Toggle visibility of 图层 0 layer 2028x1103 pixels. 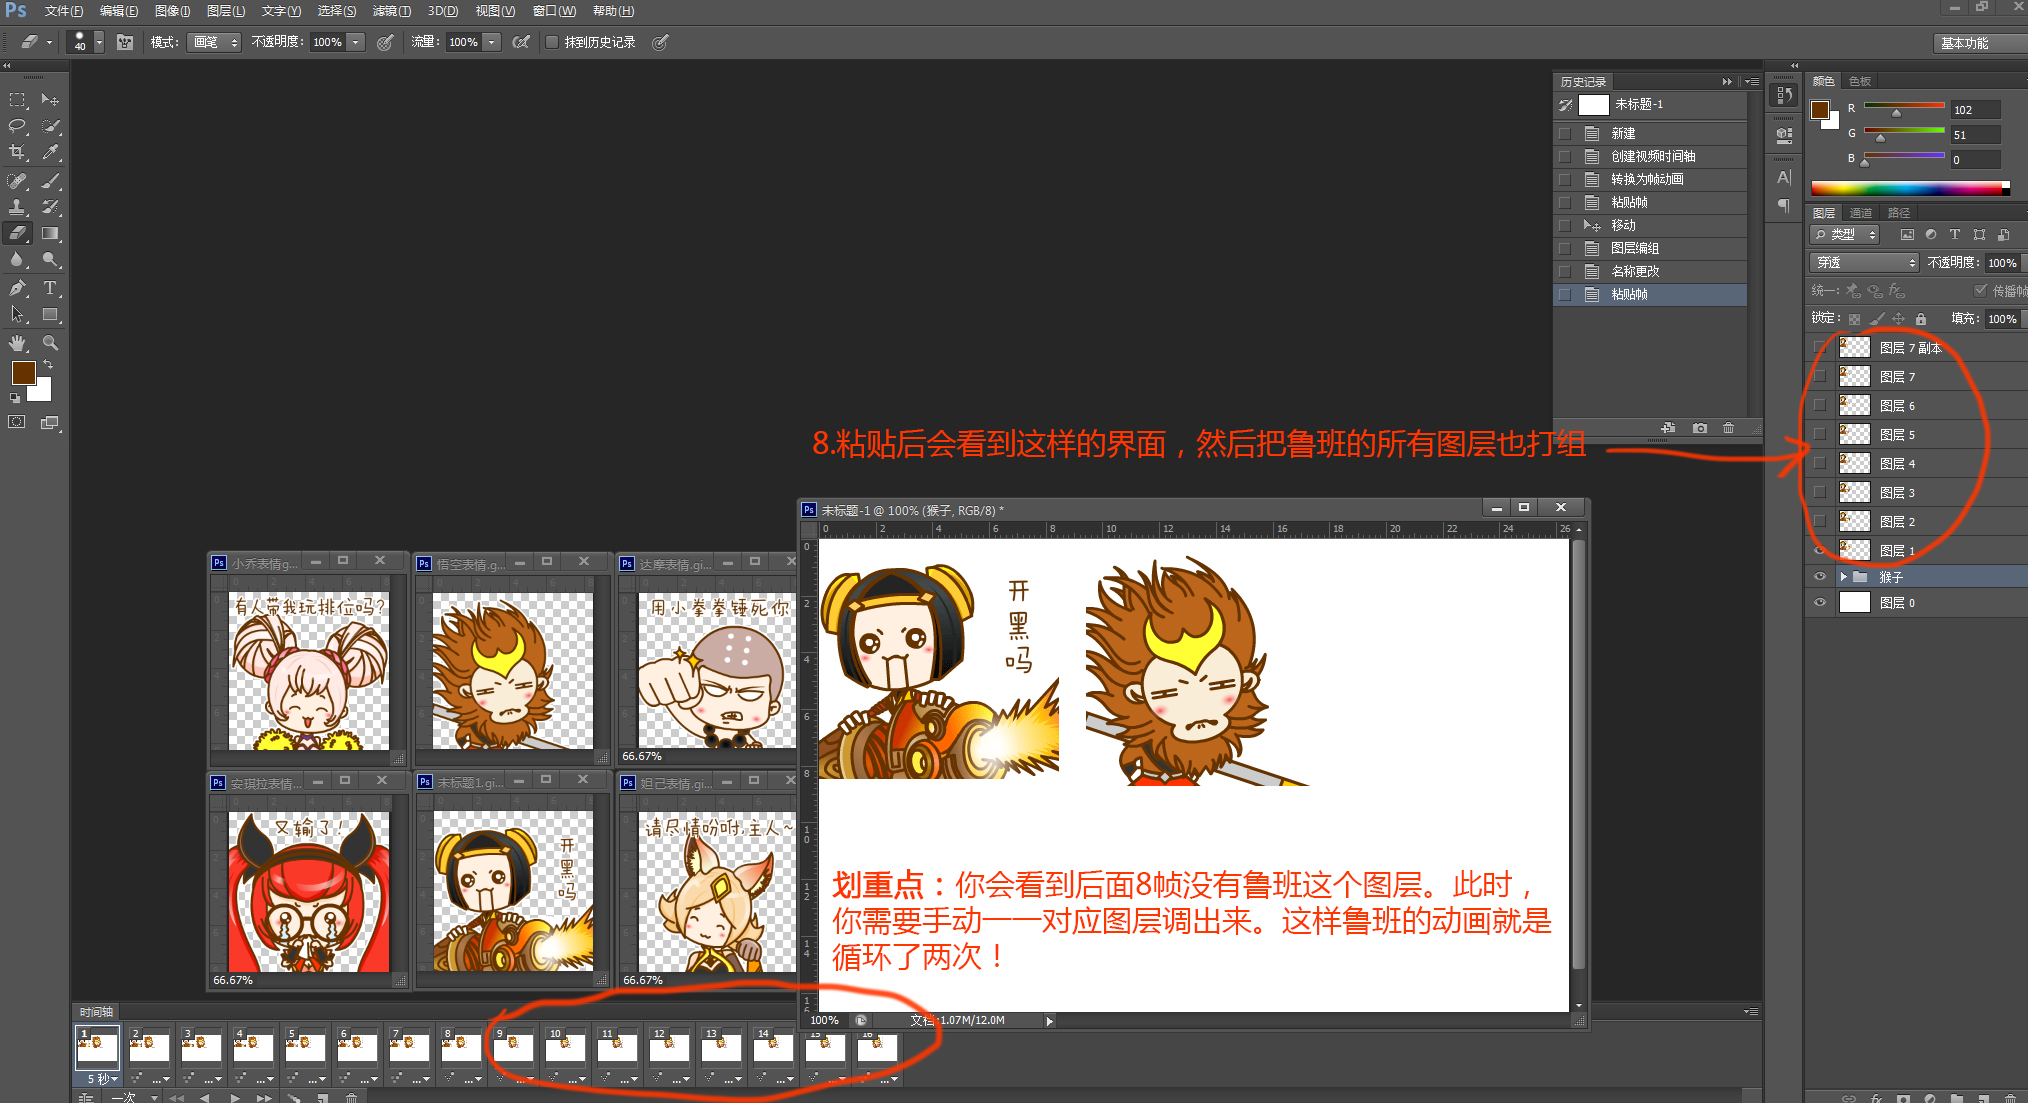(1819, 602)
